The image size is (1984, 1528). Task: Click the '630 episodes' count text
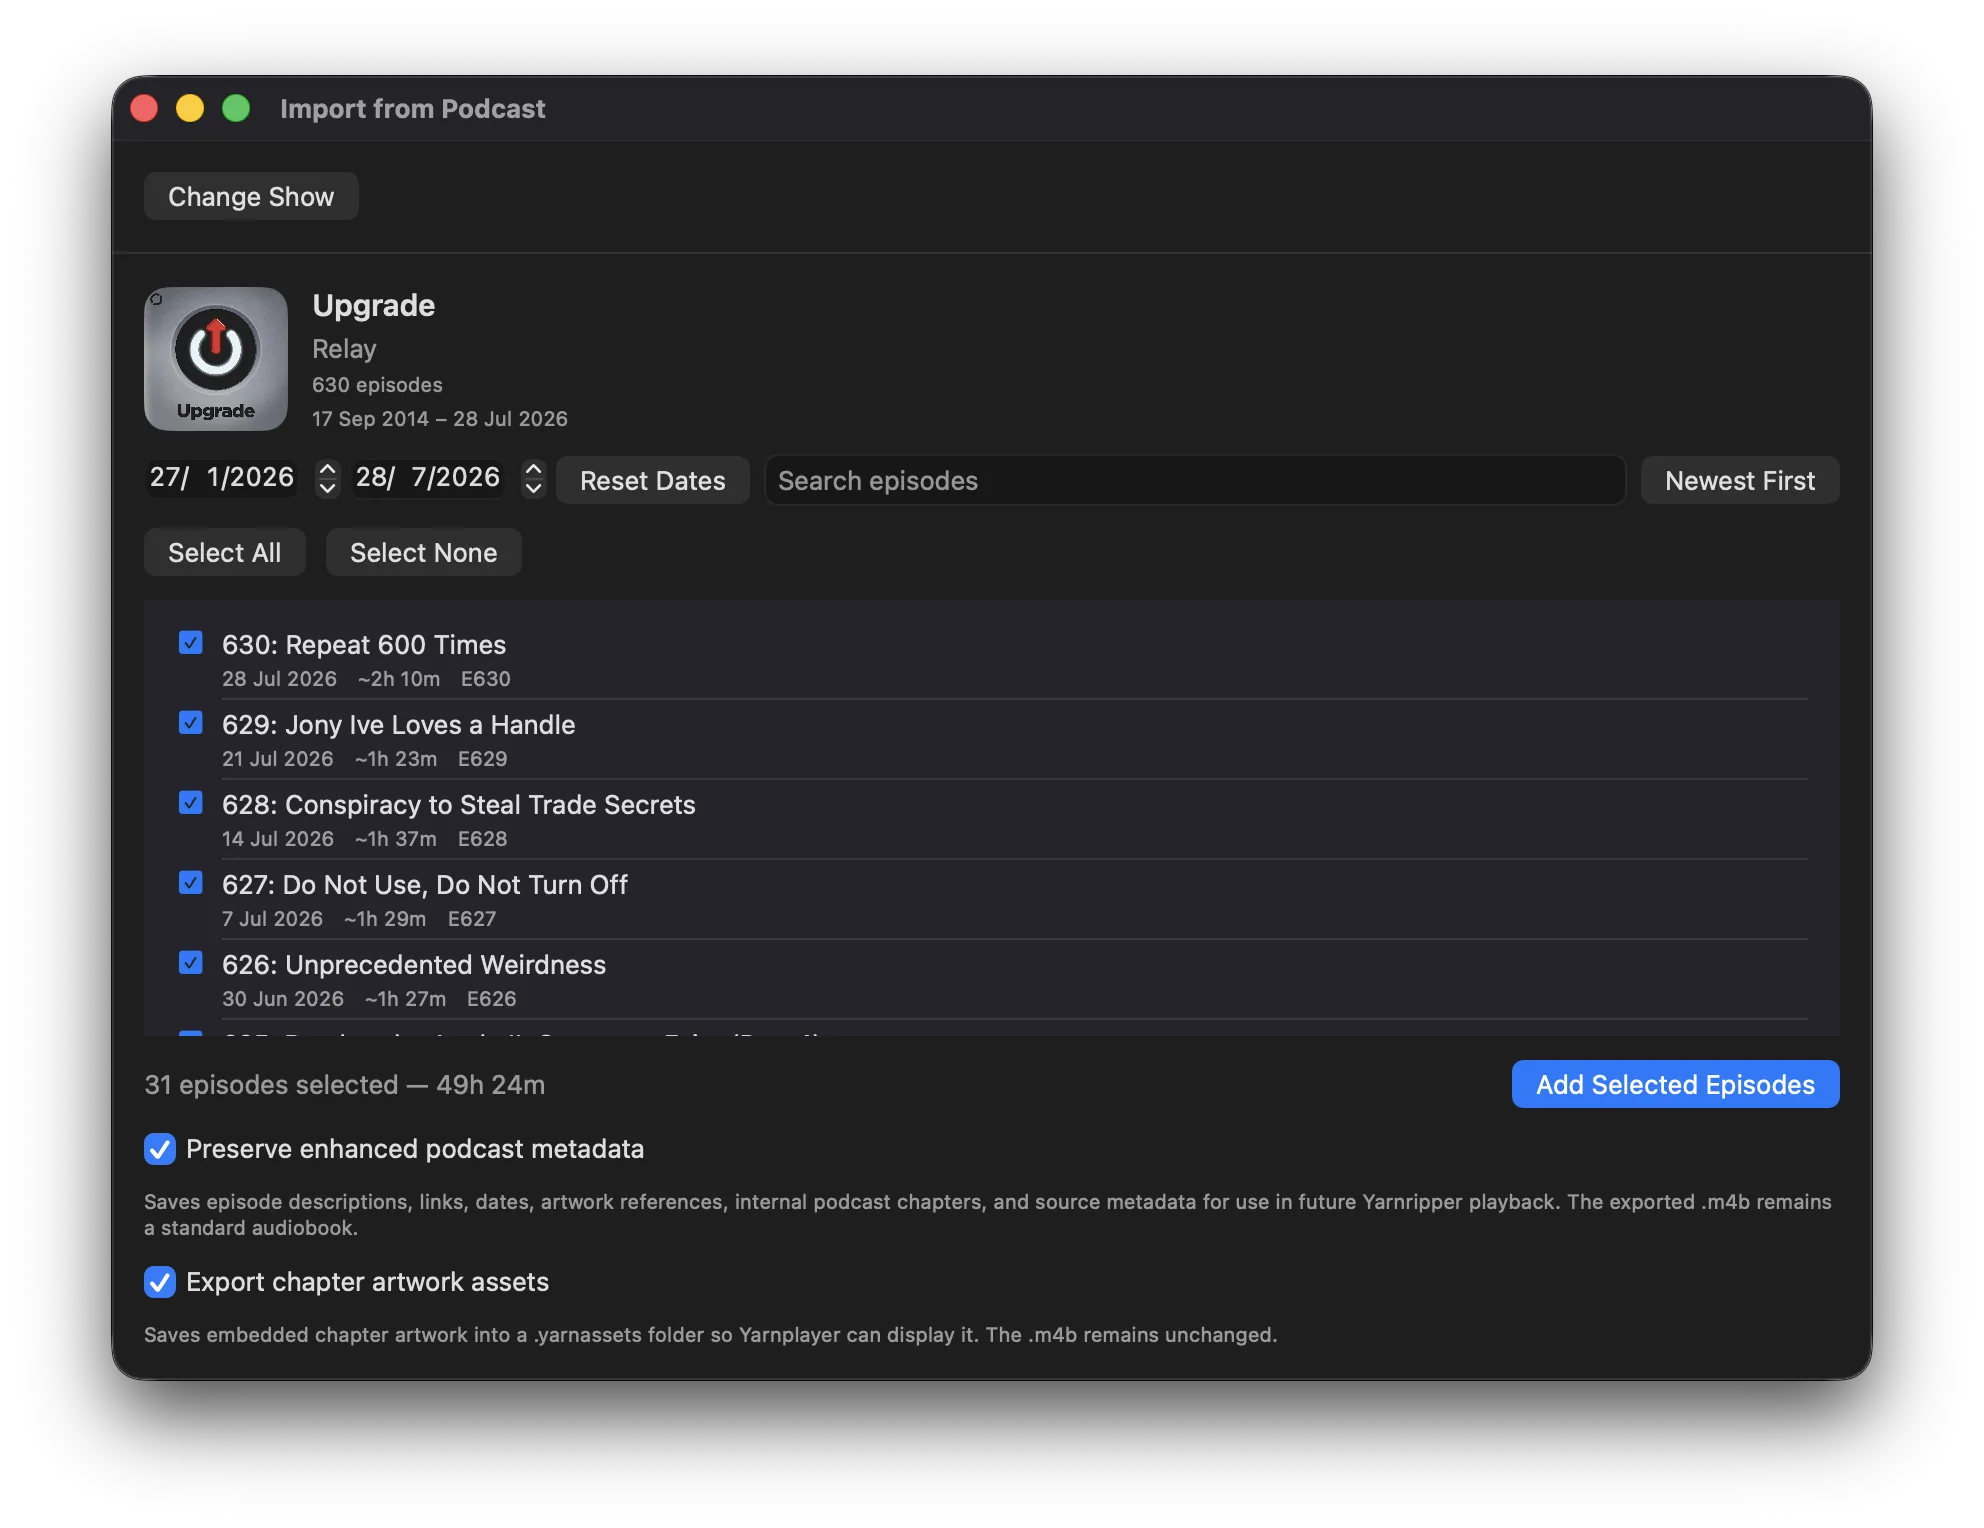[x=377, y=385]
